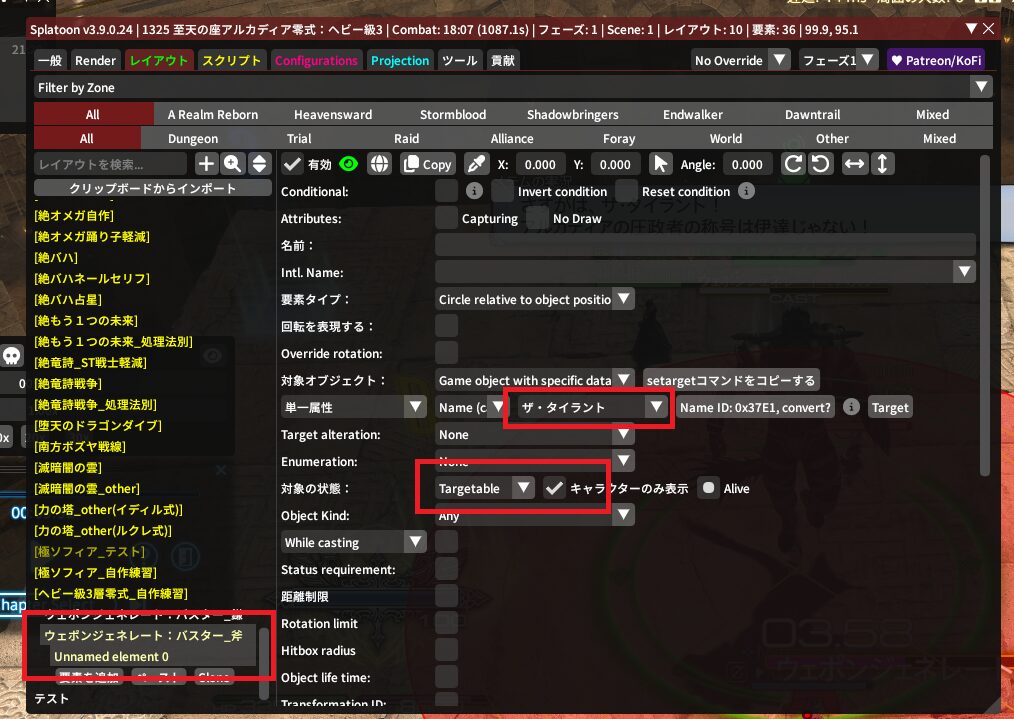Click the green eye visibility icon
1014x719 pixels.
349,164
